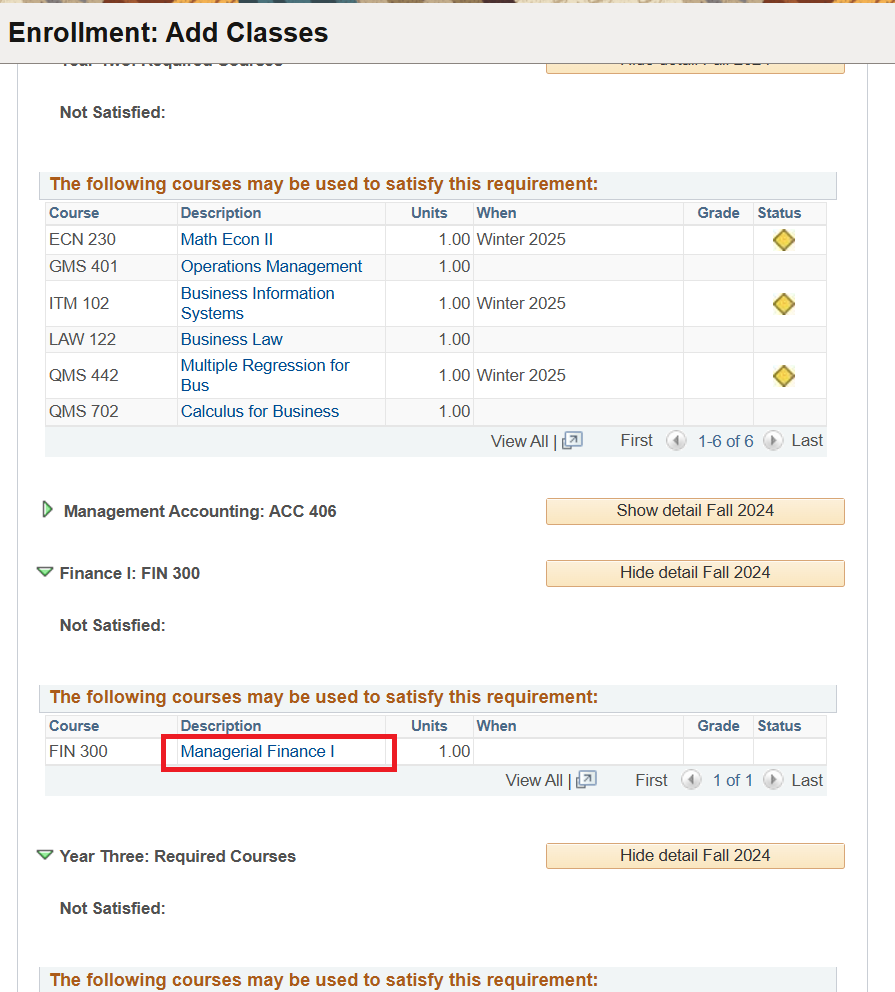895x992 pixels.
Task: Click the yellow diamond status icon for QMS 442
Action: 784,376
